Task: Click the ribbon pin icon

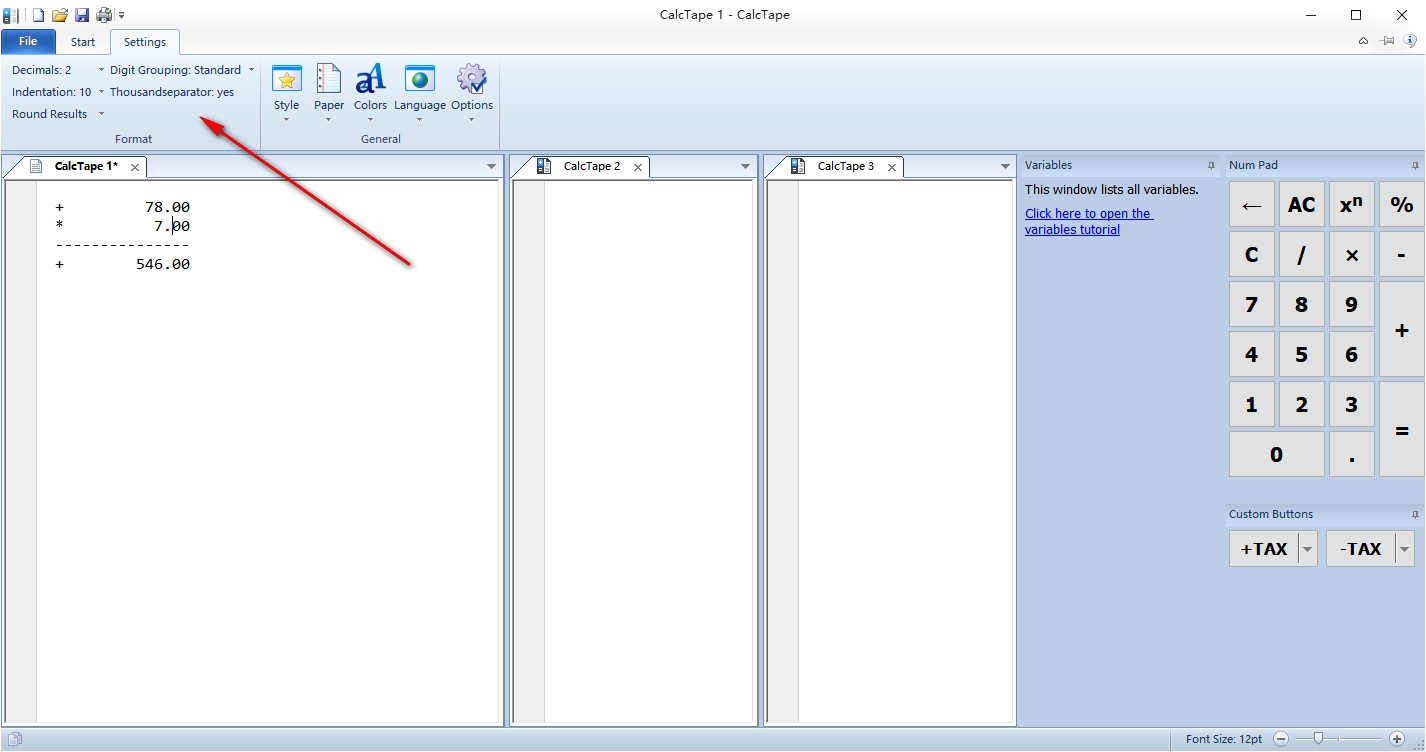Action: point(1387,41)
